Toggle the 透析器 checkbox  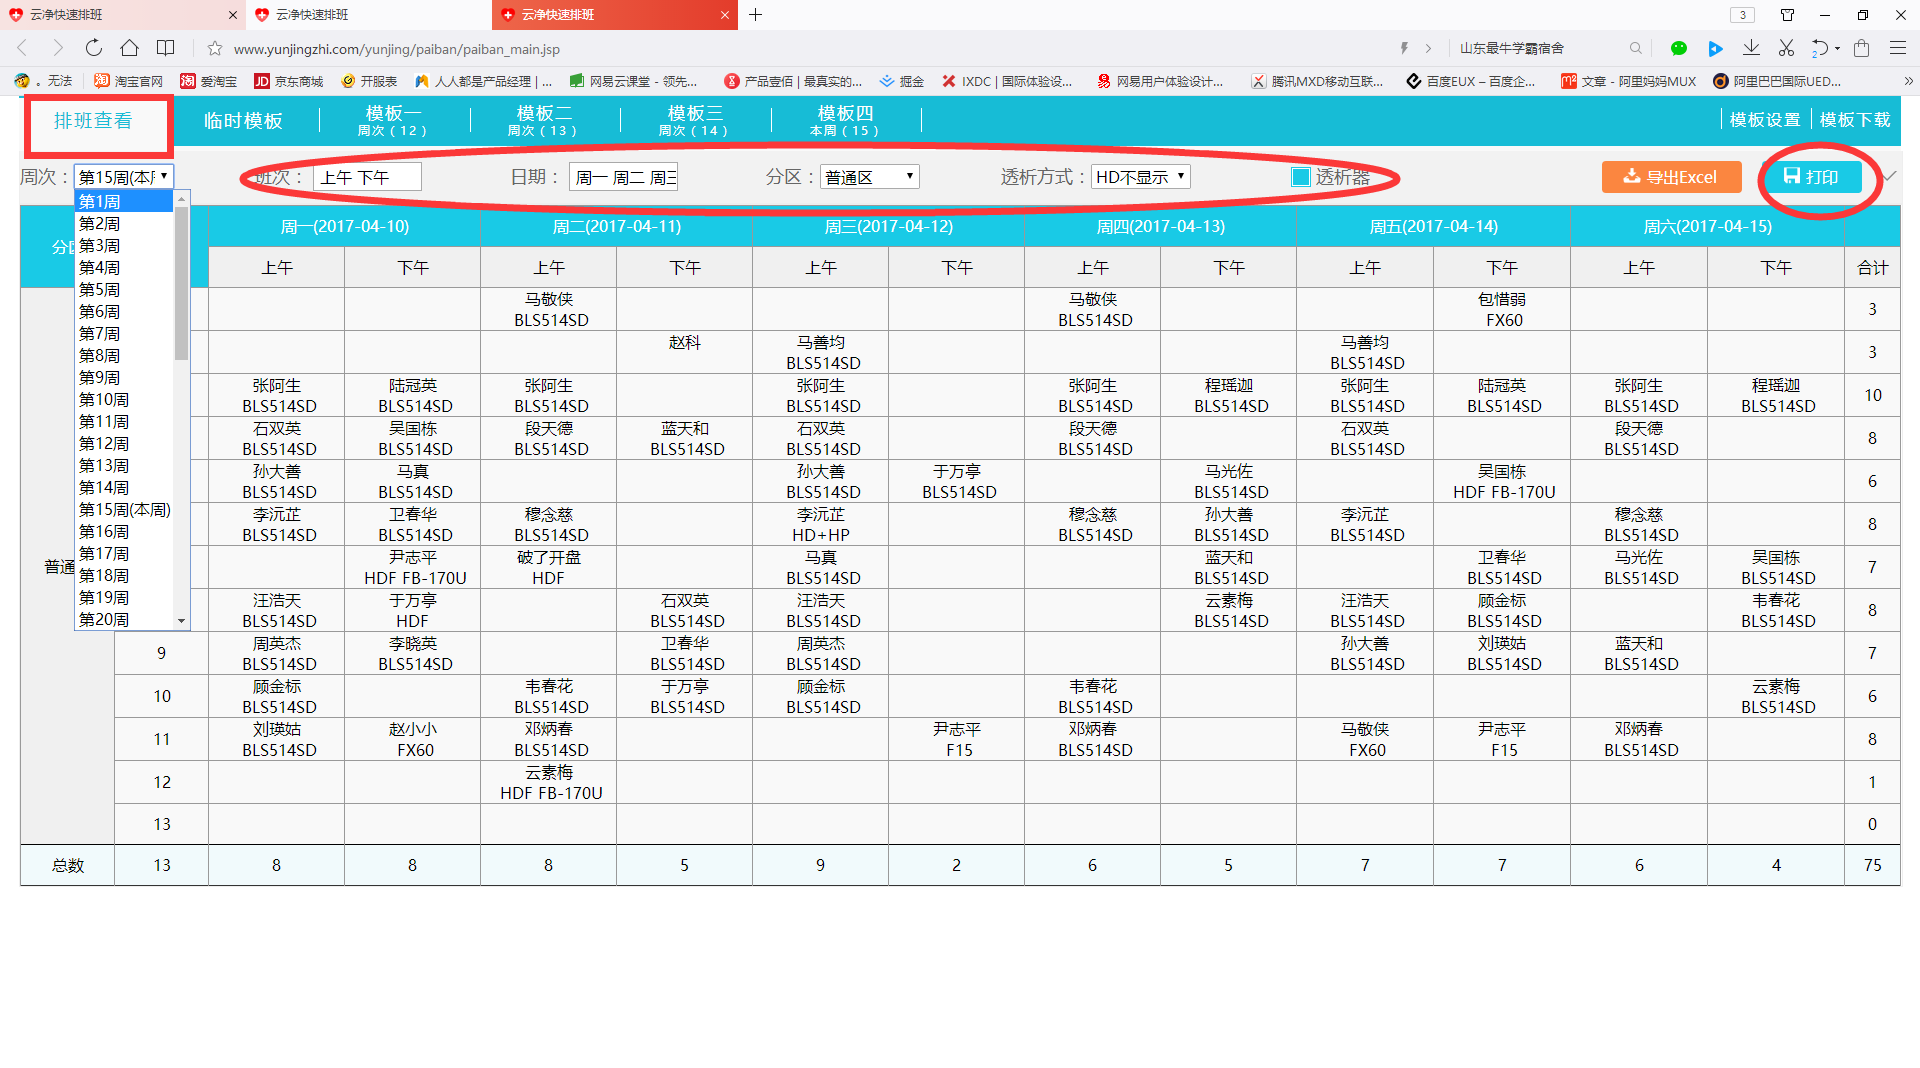(1300, 177)
